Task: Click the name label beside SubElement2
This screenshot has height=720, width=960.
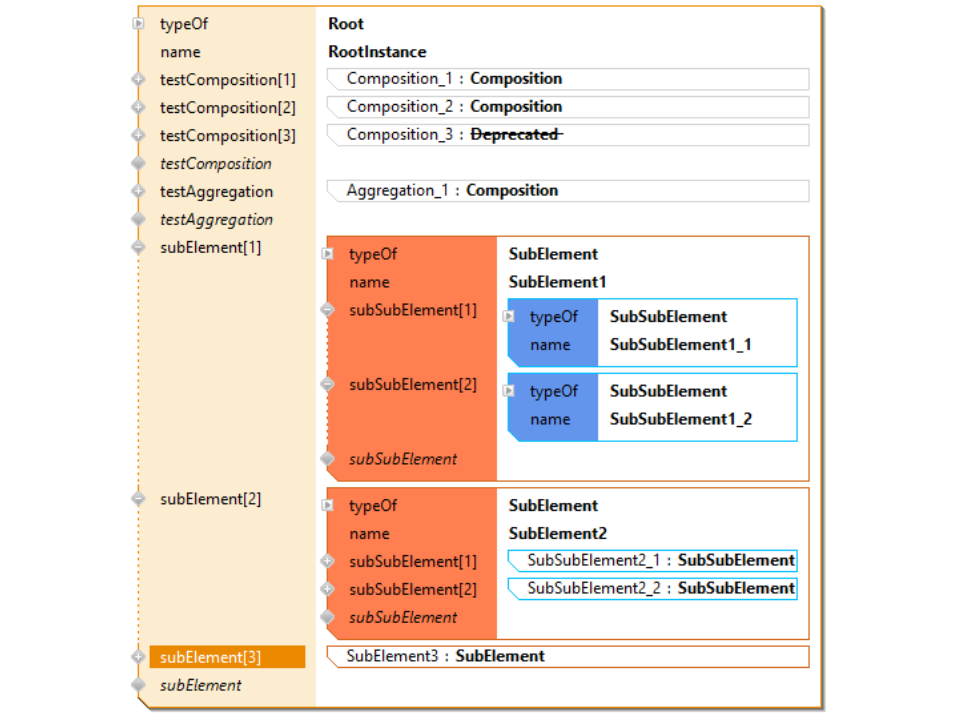Action: 369,534
